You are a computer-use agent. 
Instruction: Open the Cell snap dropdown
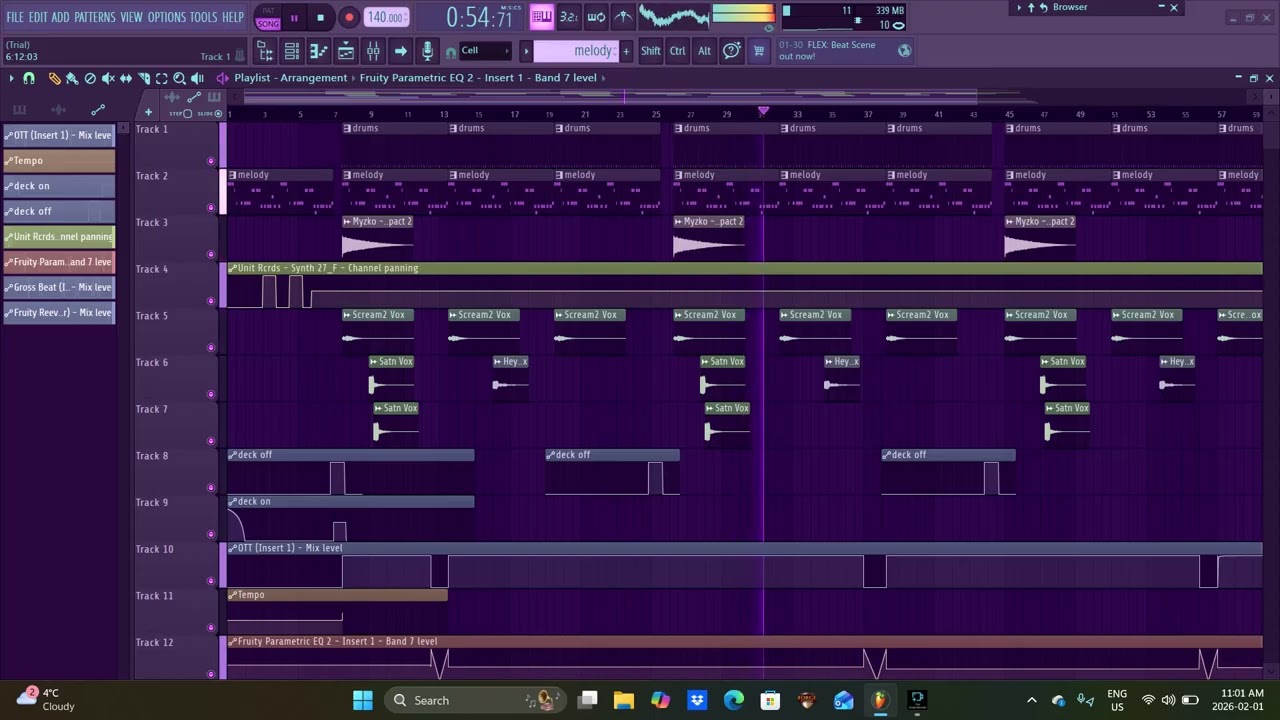(485, 51)
